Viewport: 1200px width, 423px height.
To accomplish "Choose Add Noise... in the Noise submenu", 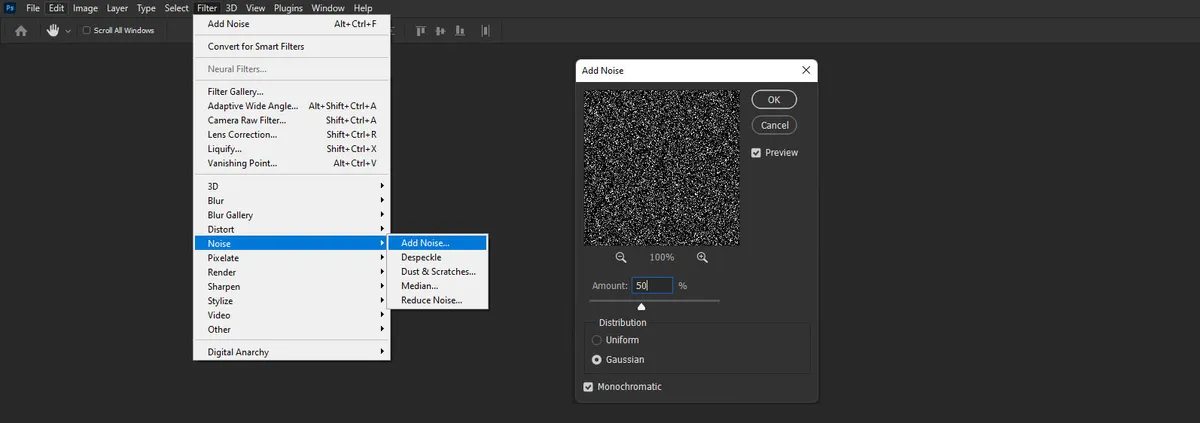I will [437, 243].
